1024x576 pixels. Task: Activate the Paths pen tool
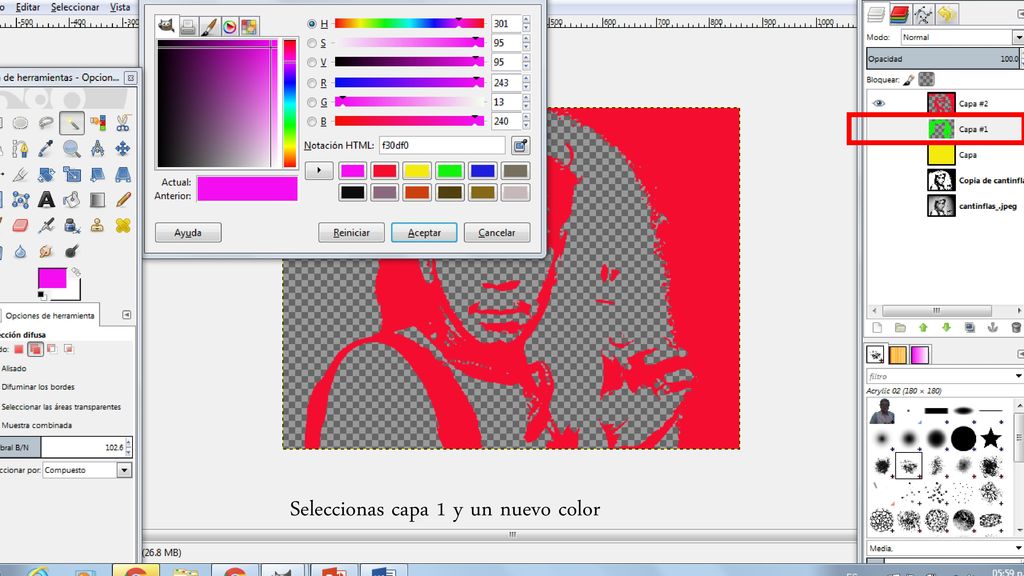[x=20, y=149]
